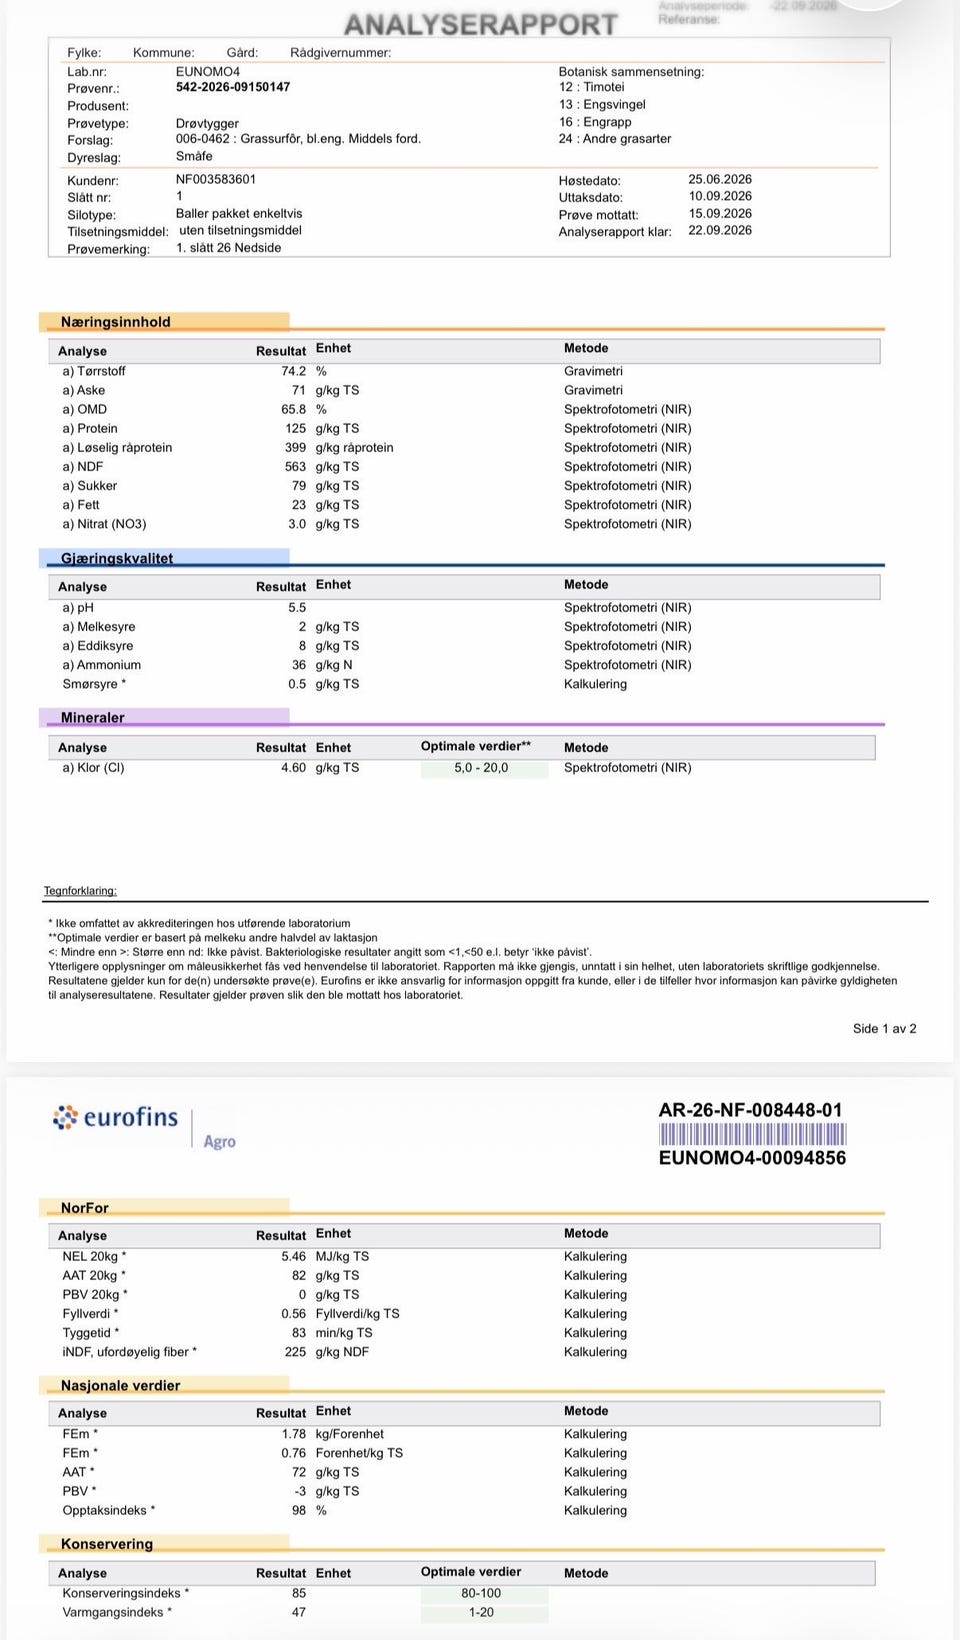960x1640 pixels.
Task: Click the underlined Tegnforklaring label
Action: tap(80, 890)
